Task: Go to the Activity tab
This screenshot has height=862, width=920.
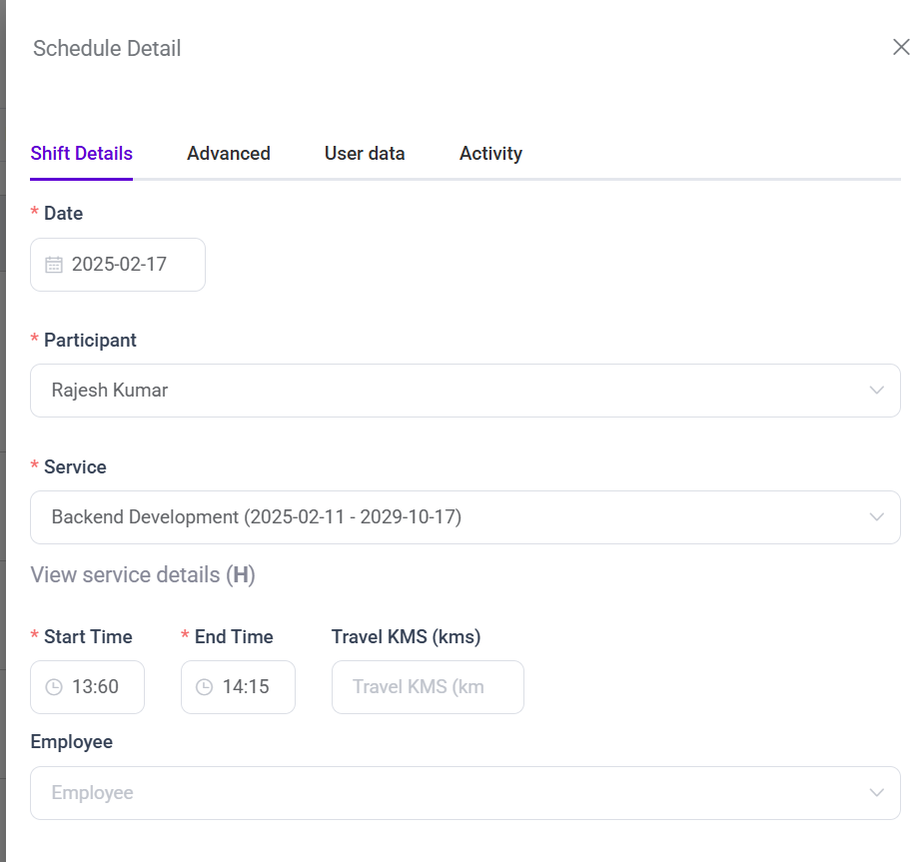Action: pos(490,154)
